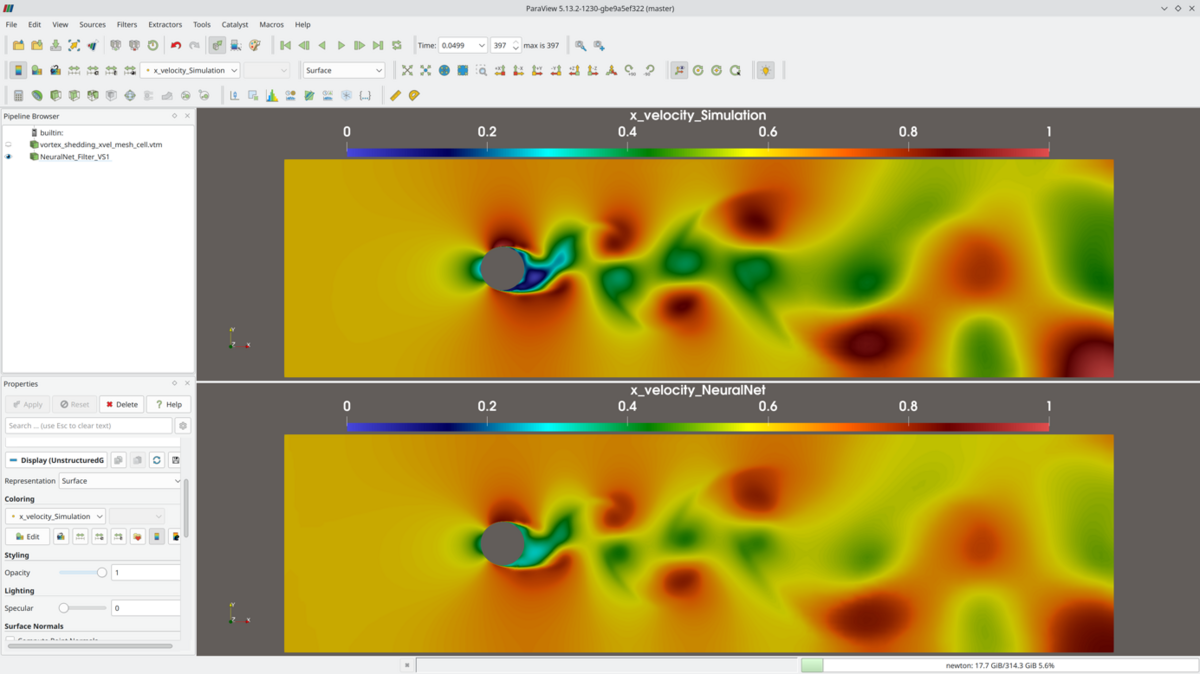Screen dimensions: 1200x674
Task: Click the Opacity slider handle
Action: tap(101, 573)
